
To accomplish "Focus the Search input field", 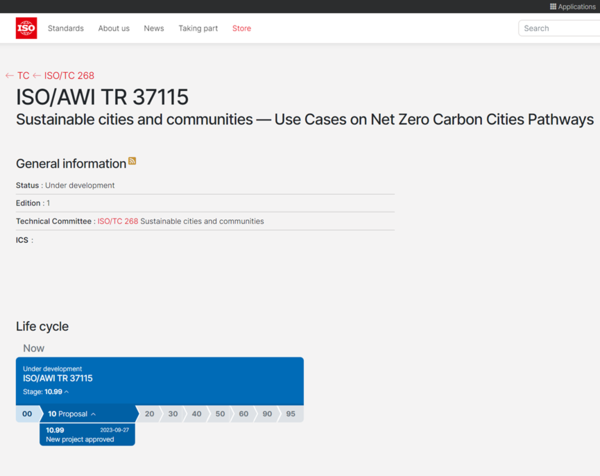I will click(559, 28).
